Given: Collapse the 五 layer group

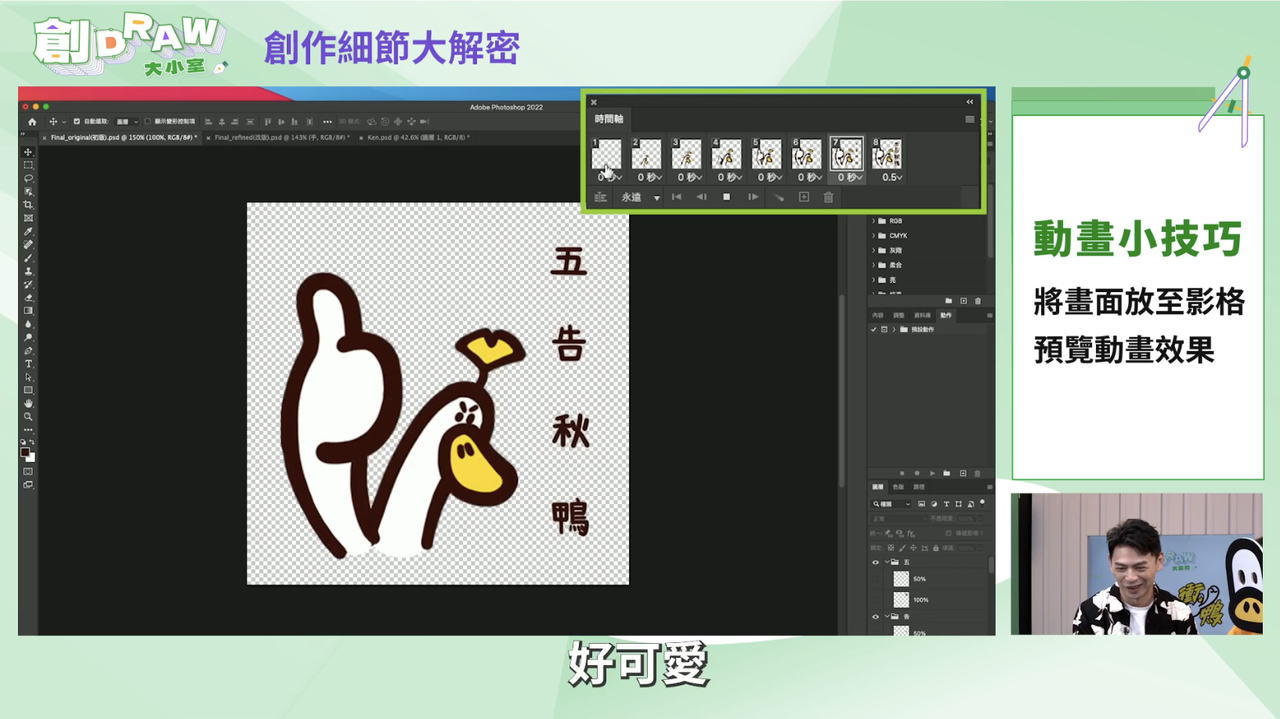Looking at the screenshot, I should pos(887,562).
